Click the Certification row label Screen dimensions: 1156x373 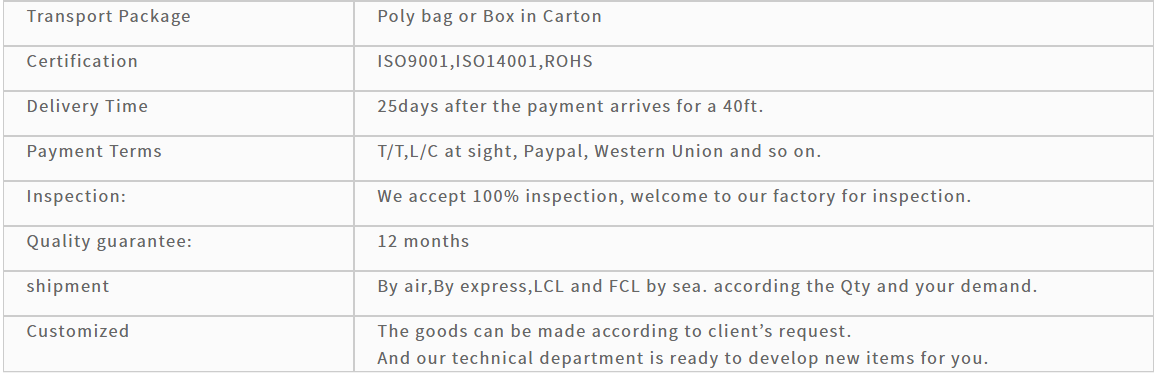pos(82,61)
